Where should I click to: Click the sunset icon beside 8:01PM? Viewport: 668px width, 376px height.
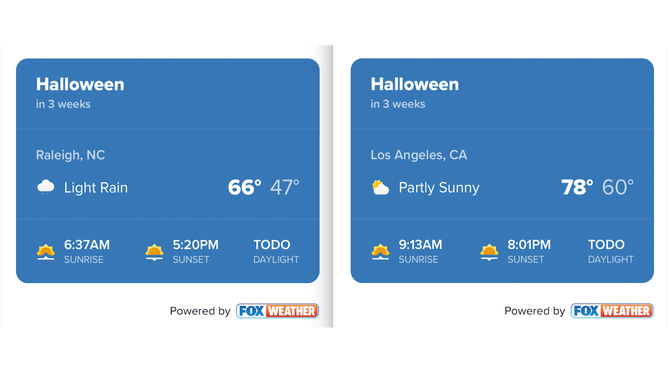click(x=489, y=252)
